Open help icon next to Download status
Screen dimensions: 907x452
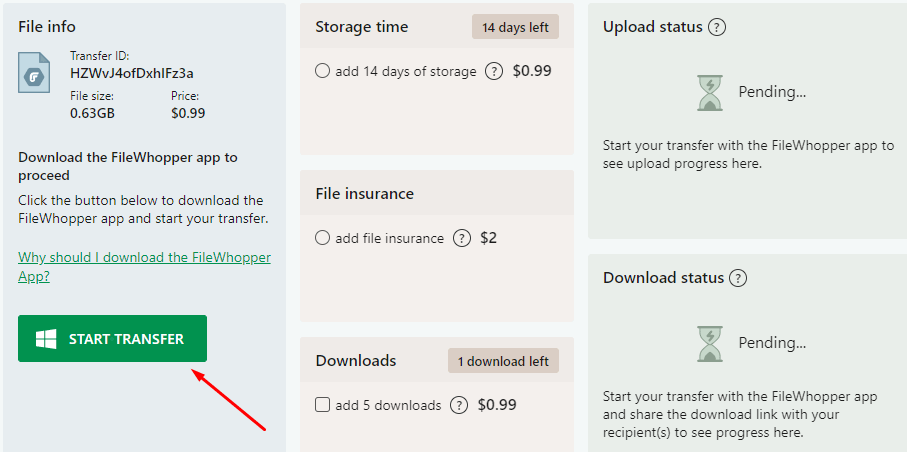click(x=738, y=278)
